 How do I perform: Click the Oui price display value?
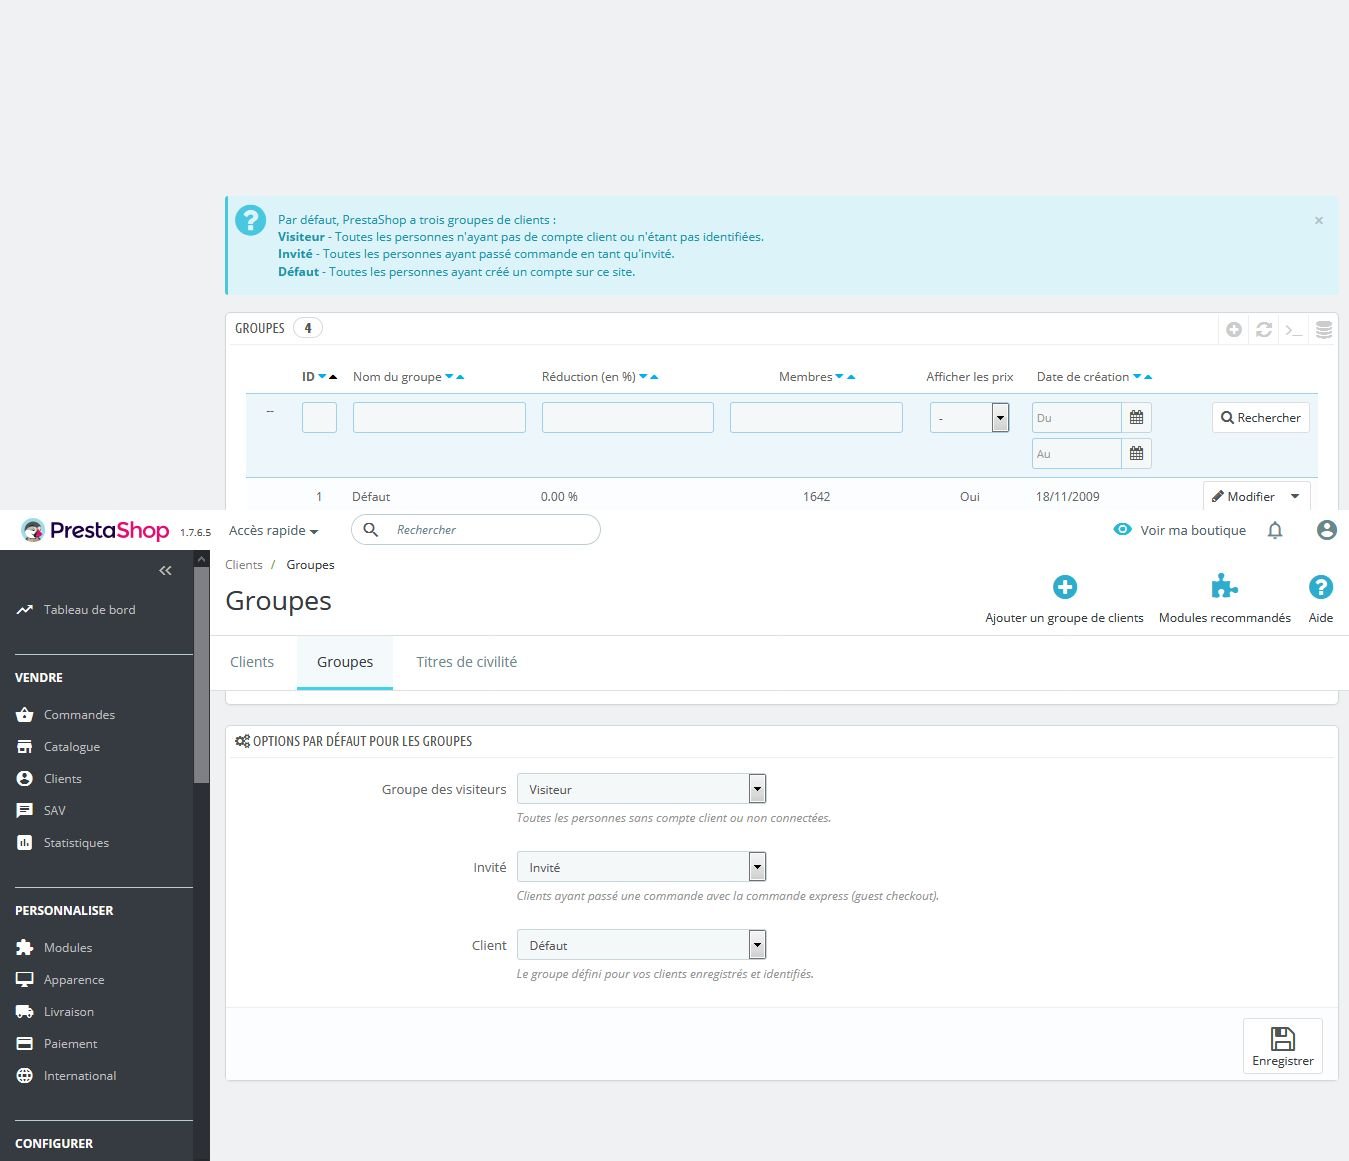pos(970,497)
